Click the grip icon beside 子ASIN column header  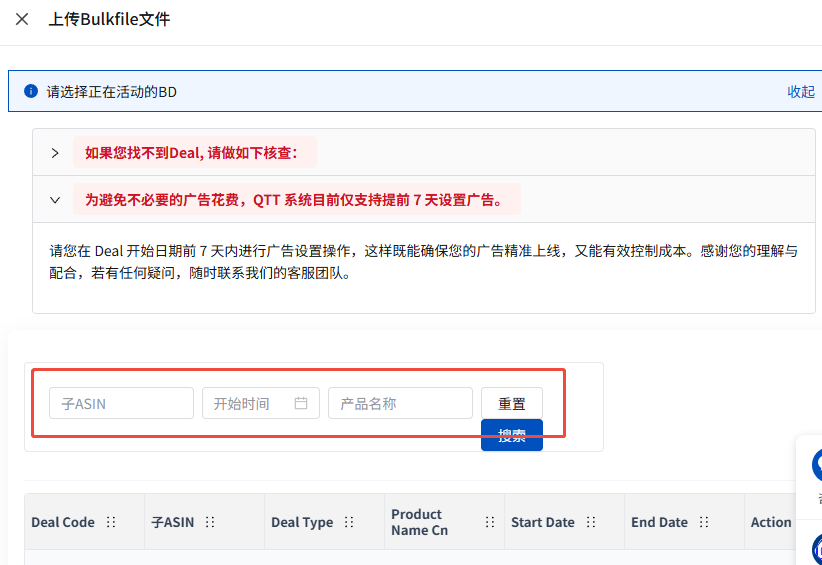tap(211, 522)
